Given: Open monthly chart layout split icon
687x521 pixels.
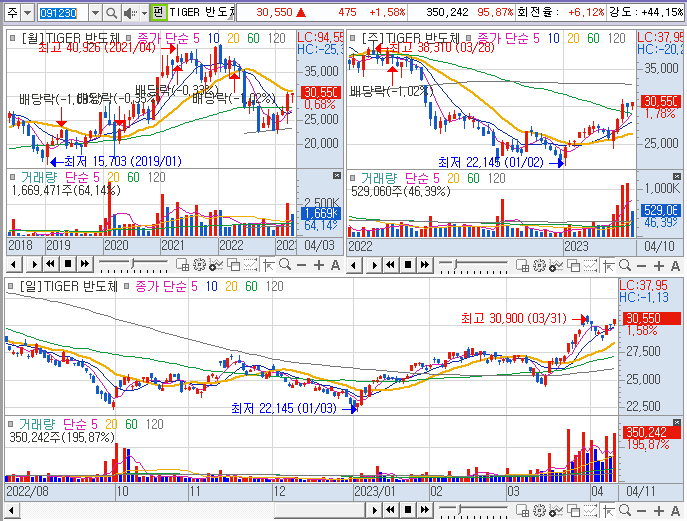Looking at the screenshot, I should [182, 265].
